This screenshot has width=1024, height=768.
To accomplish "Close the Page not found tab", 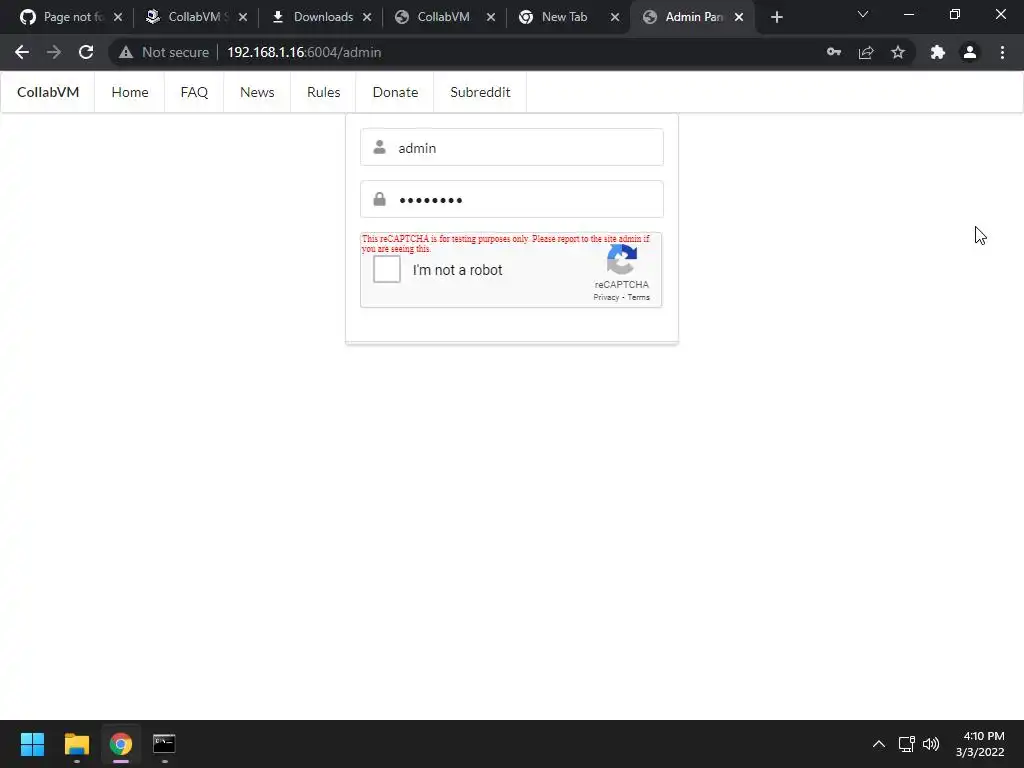I will coord(118,18).
